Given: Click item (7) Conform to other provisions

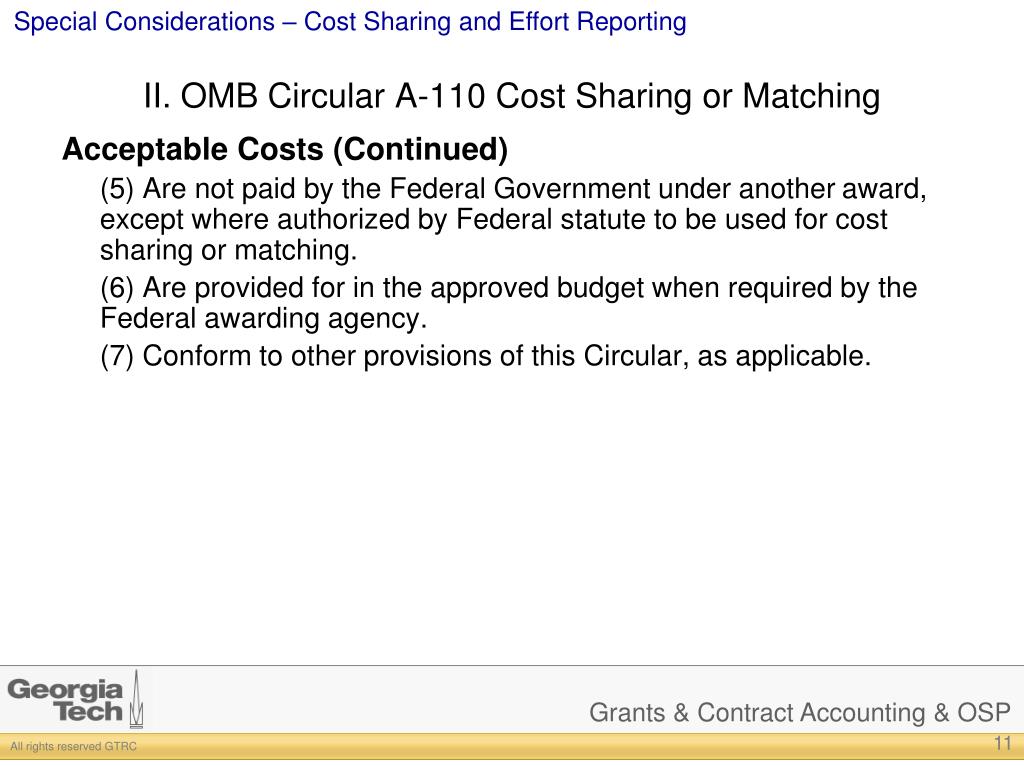Looking at the screenshot, I should (x=486, y=357).
